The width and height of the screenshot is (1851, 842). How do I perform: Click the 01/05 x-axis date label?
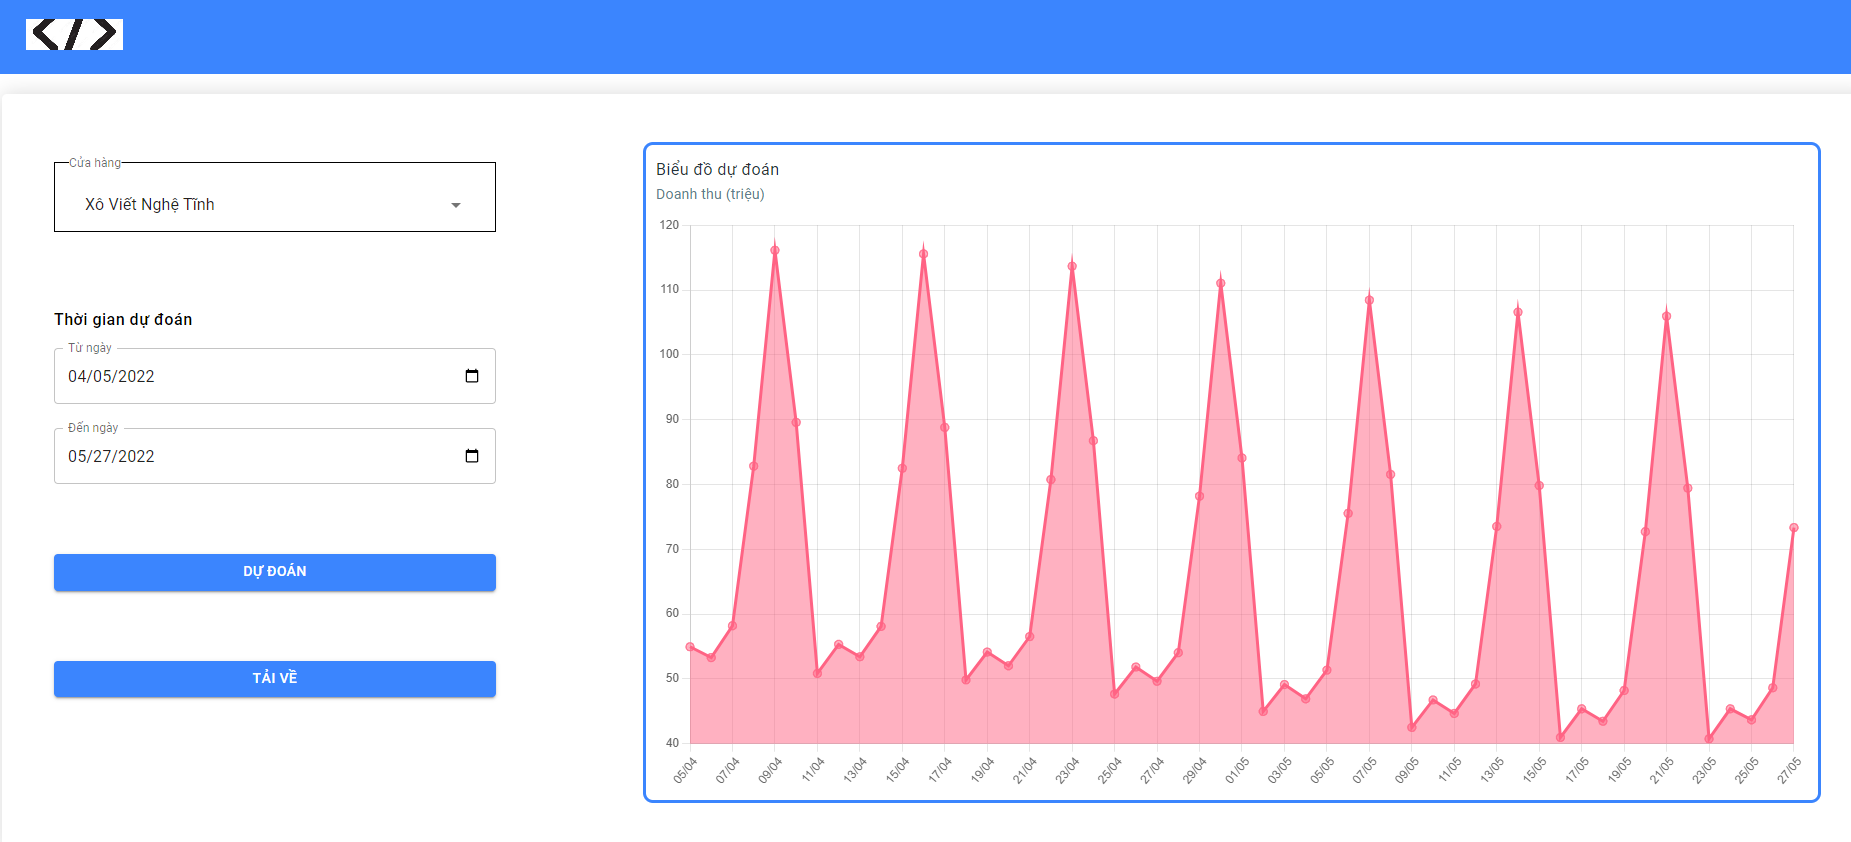pos(1237,769)
